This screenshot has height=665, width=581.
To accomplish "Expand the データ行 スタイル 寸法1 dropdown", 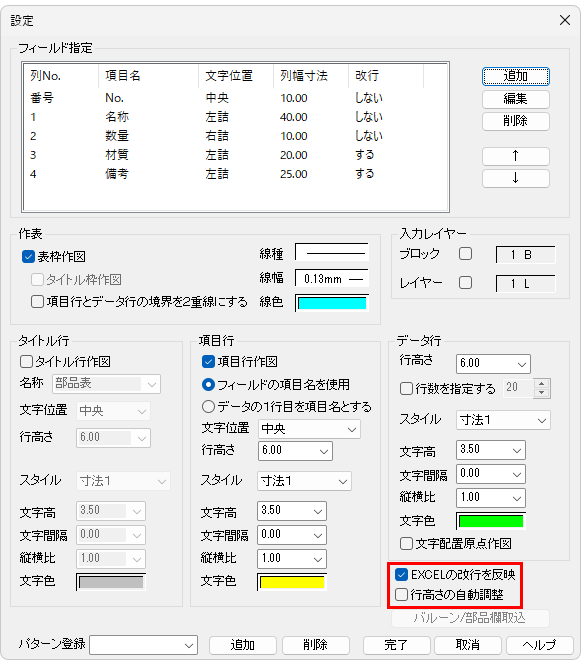I will point(503,420).
